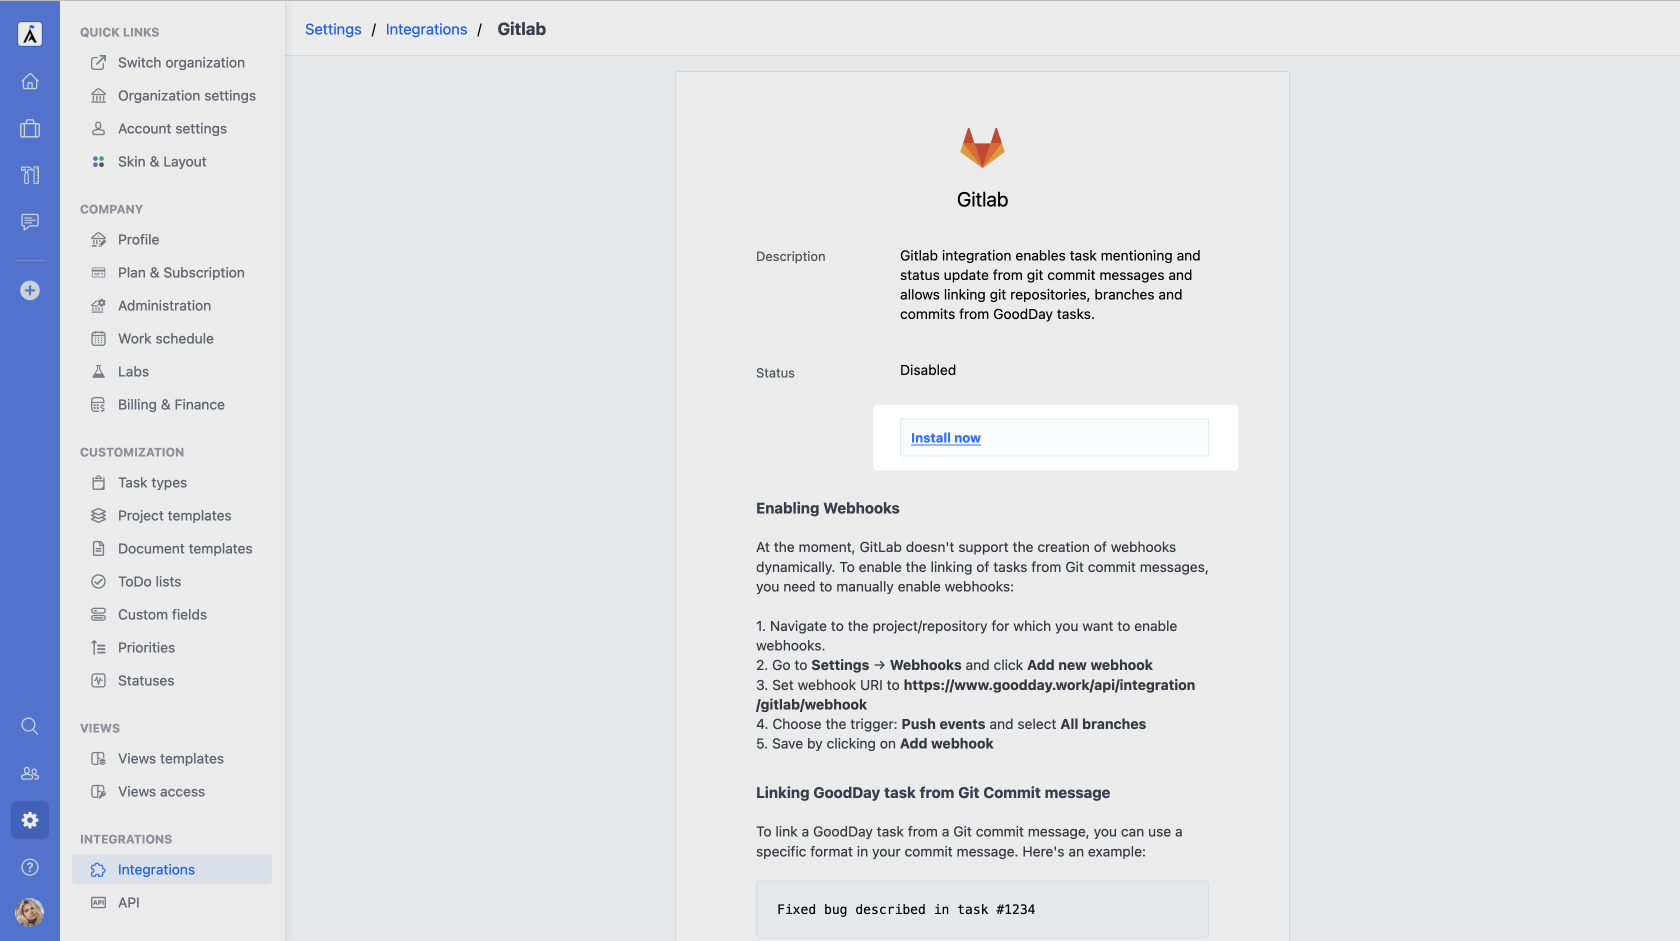The height and width of the screenshot is (941, 1680).
Task: Open the Projects briefcase icon
Action: (30, 128)
